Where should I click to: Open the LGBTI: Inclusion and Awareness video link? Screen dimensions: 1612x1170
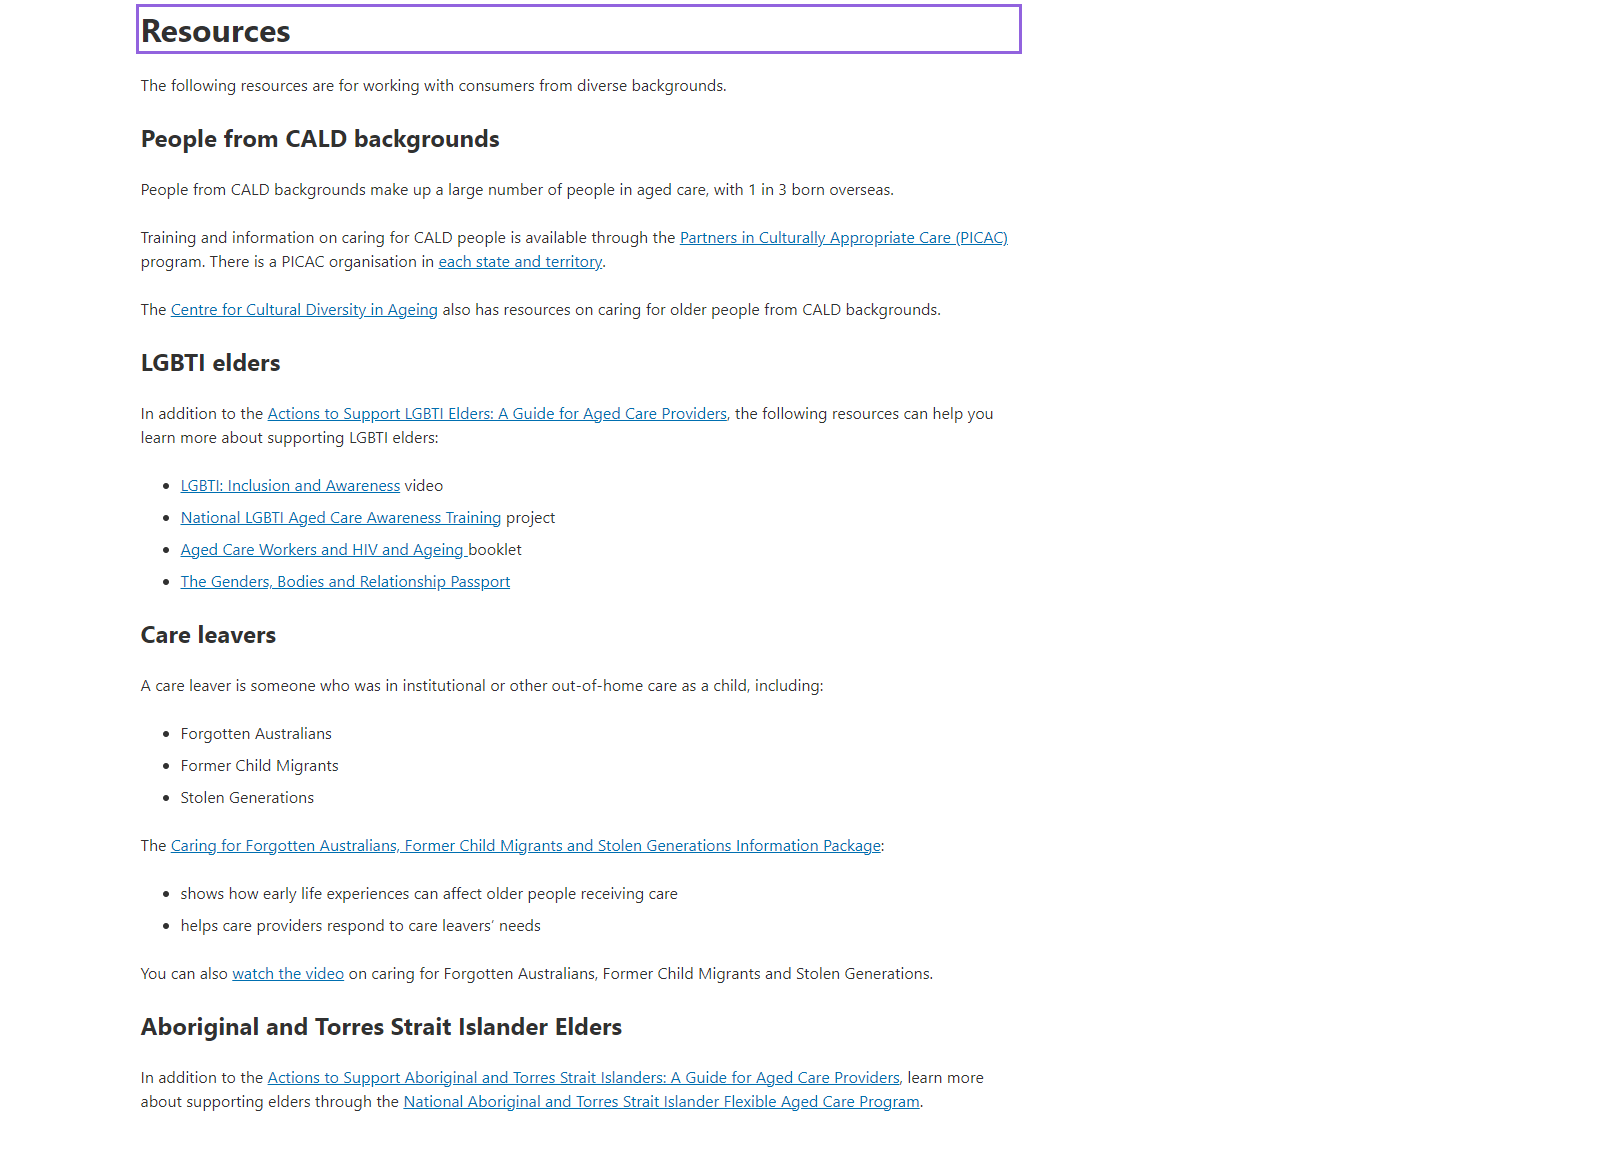[x=290, y=486]
